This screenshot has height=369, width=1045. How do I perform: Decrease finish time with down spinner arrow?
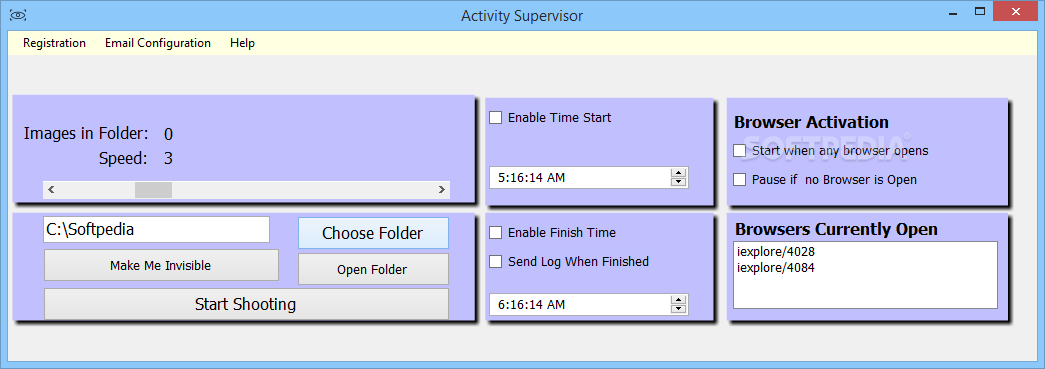[678, 308]
